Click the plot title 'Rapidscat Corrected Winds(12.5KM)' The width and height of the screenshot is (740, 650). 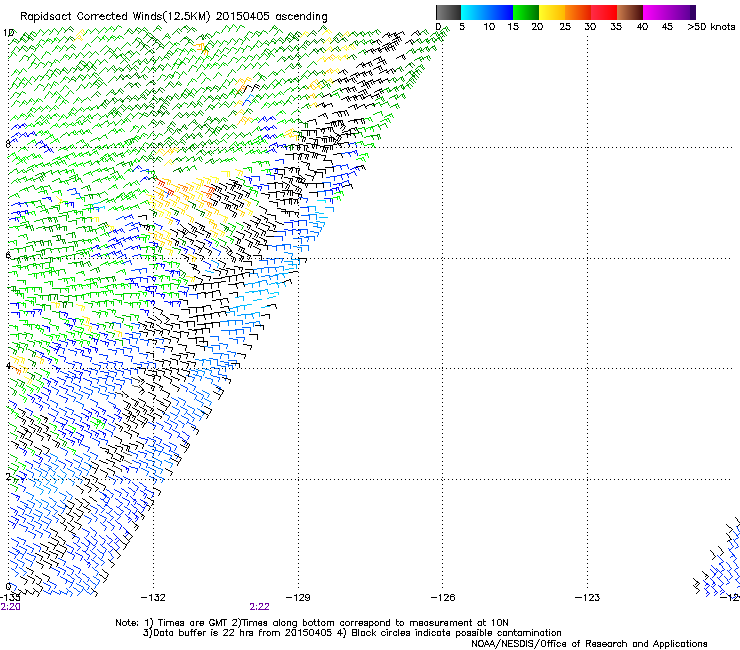tap(115, 17)
